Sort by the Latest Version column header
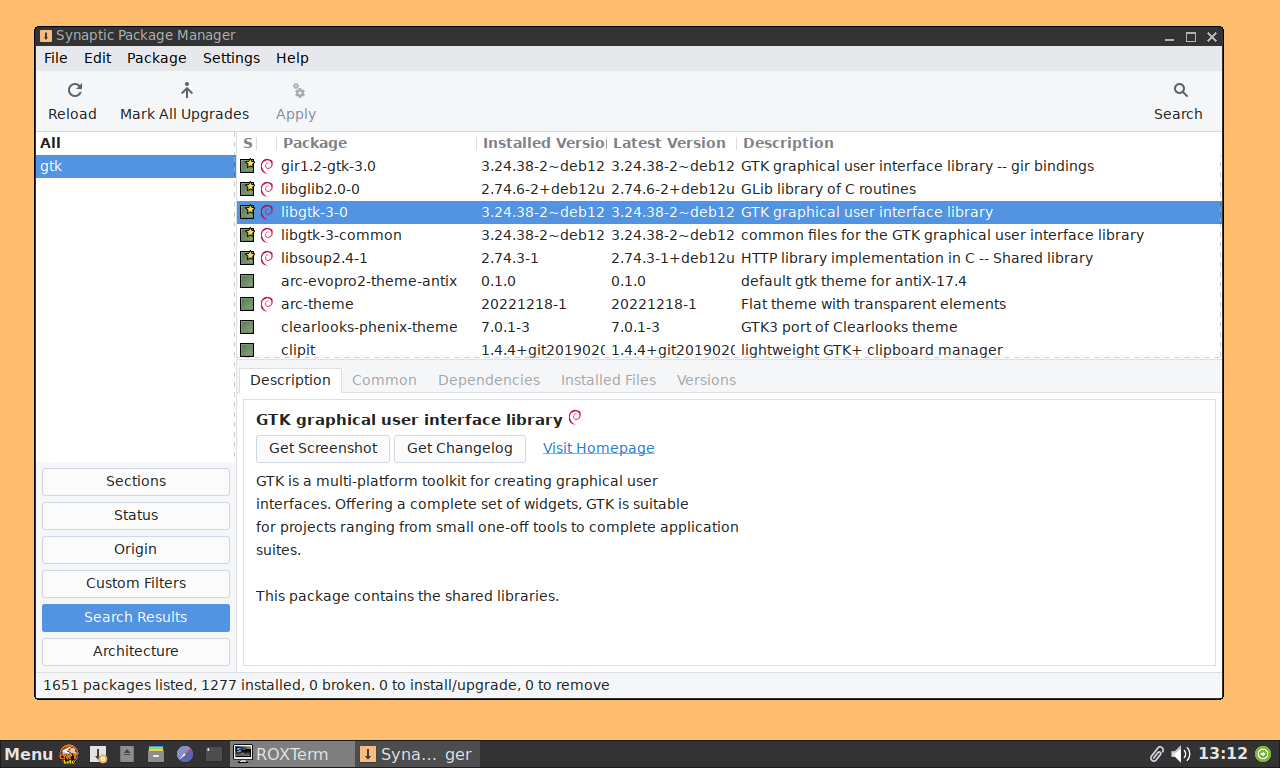Screen dimensions: 1280x768 click(671, 143)
